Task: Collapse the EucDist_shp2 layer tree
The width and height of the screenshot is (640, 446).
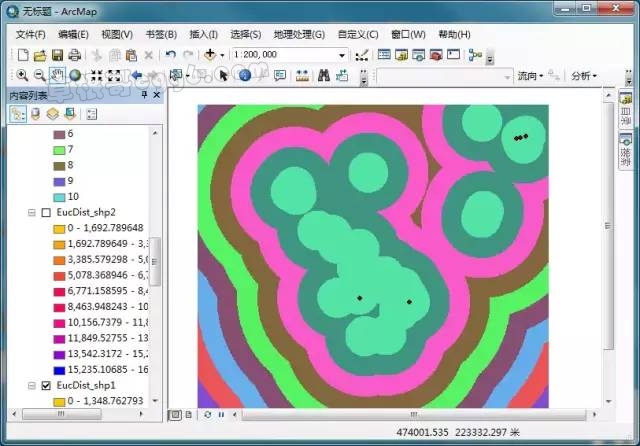Action: [32, 212]
